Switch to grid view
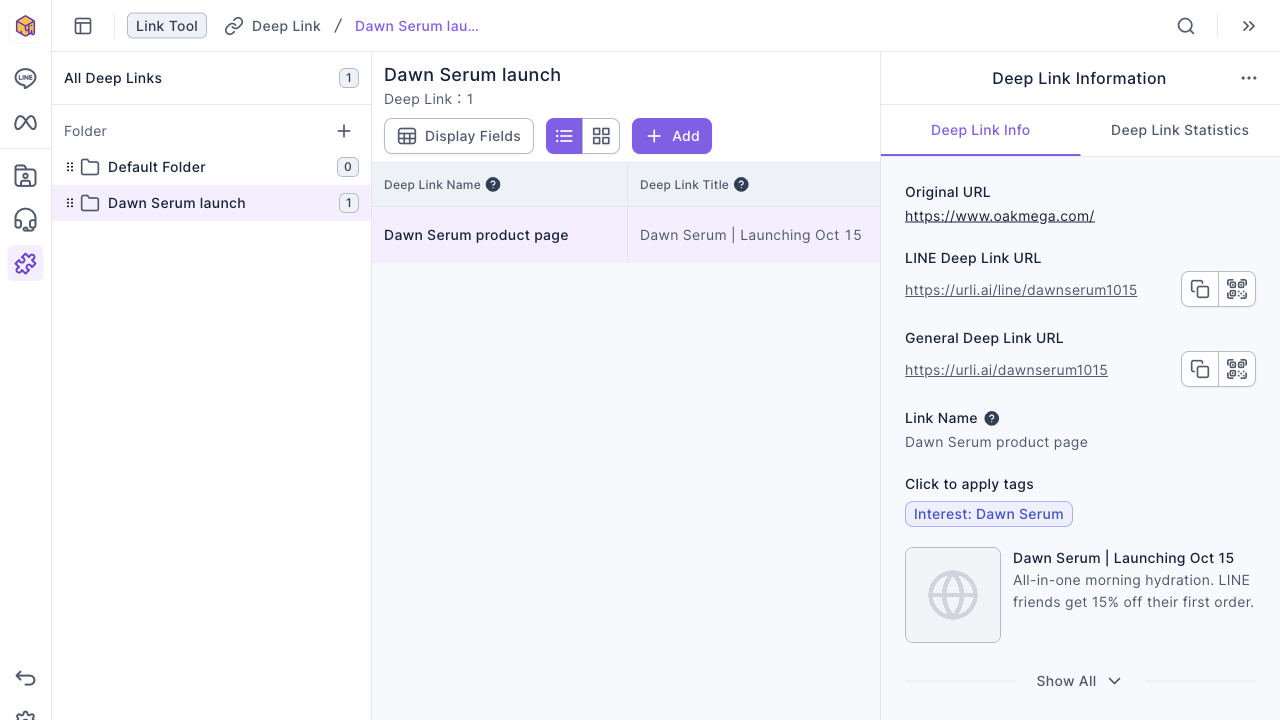 click(601, 136)
